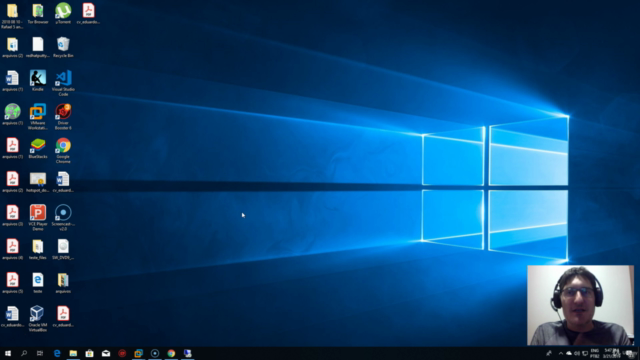
Task: Launch VMware Workstation from the desktop
Action: [38, 117]
